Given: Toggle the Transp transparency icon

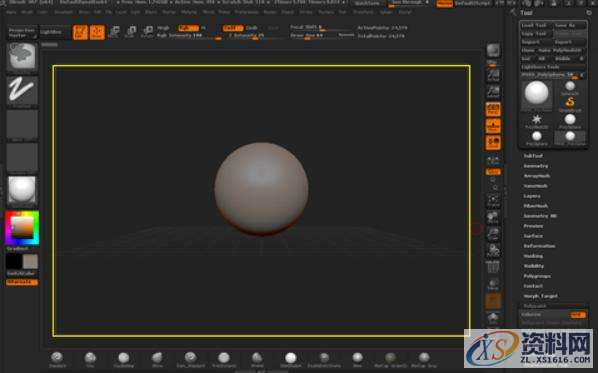Looking at the screenshot, I should click(493, 285).
